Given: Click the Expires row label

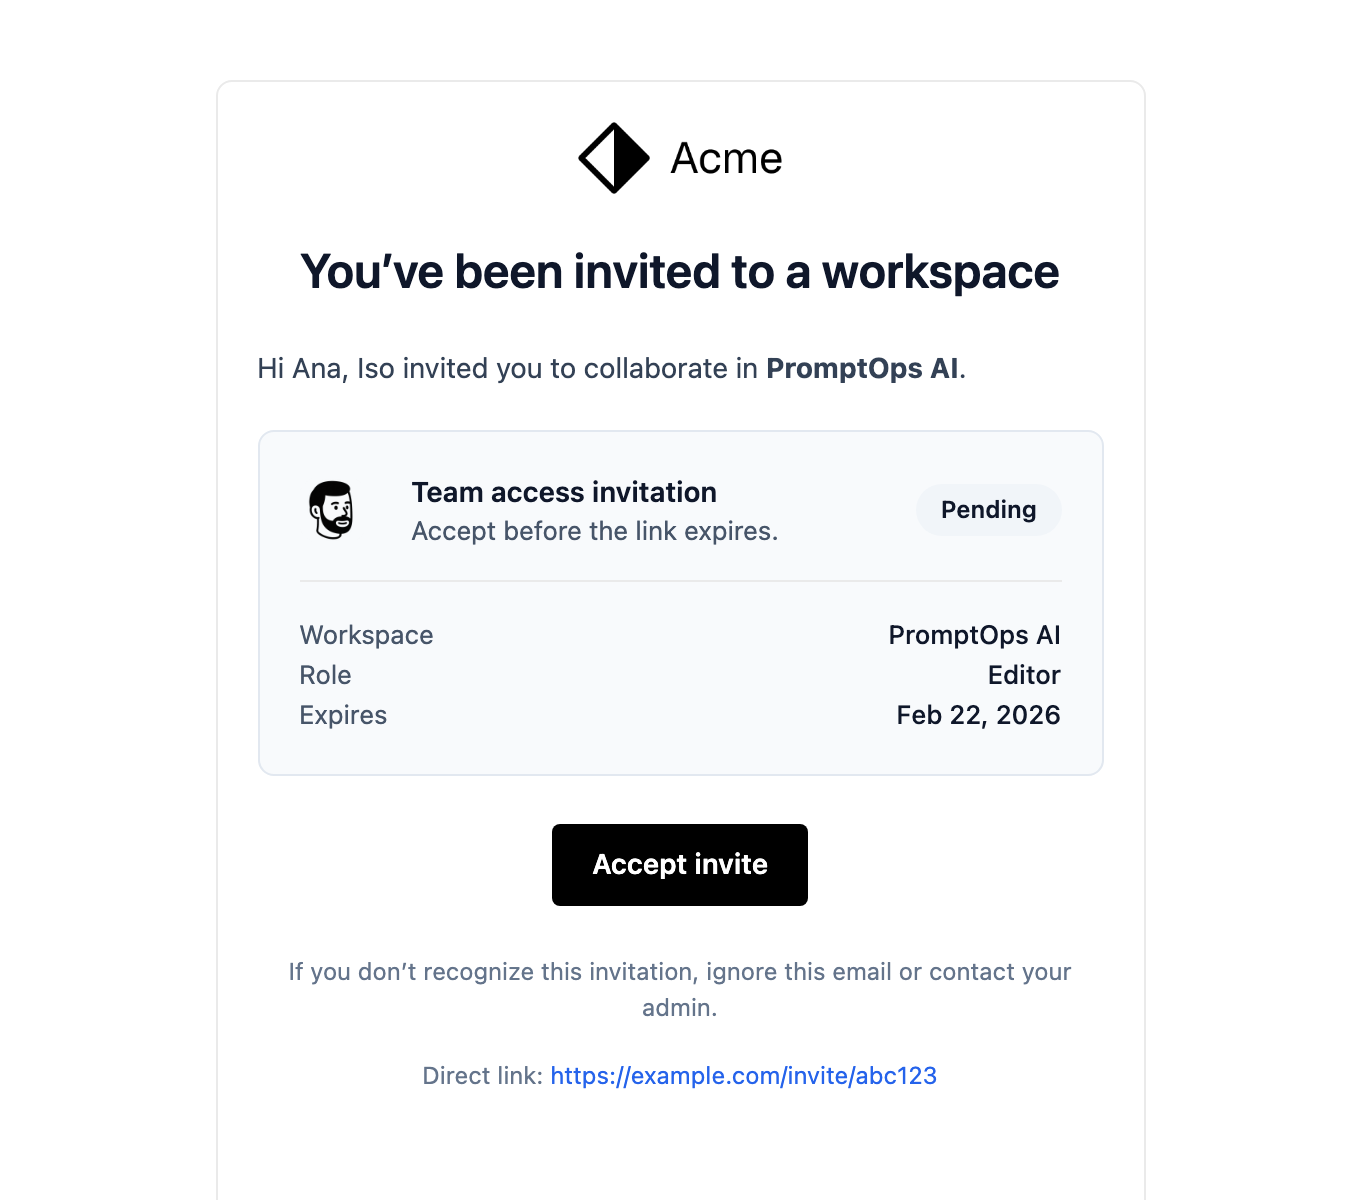Looking at the screenshot, I should 343,715.
